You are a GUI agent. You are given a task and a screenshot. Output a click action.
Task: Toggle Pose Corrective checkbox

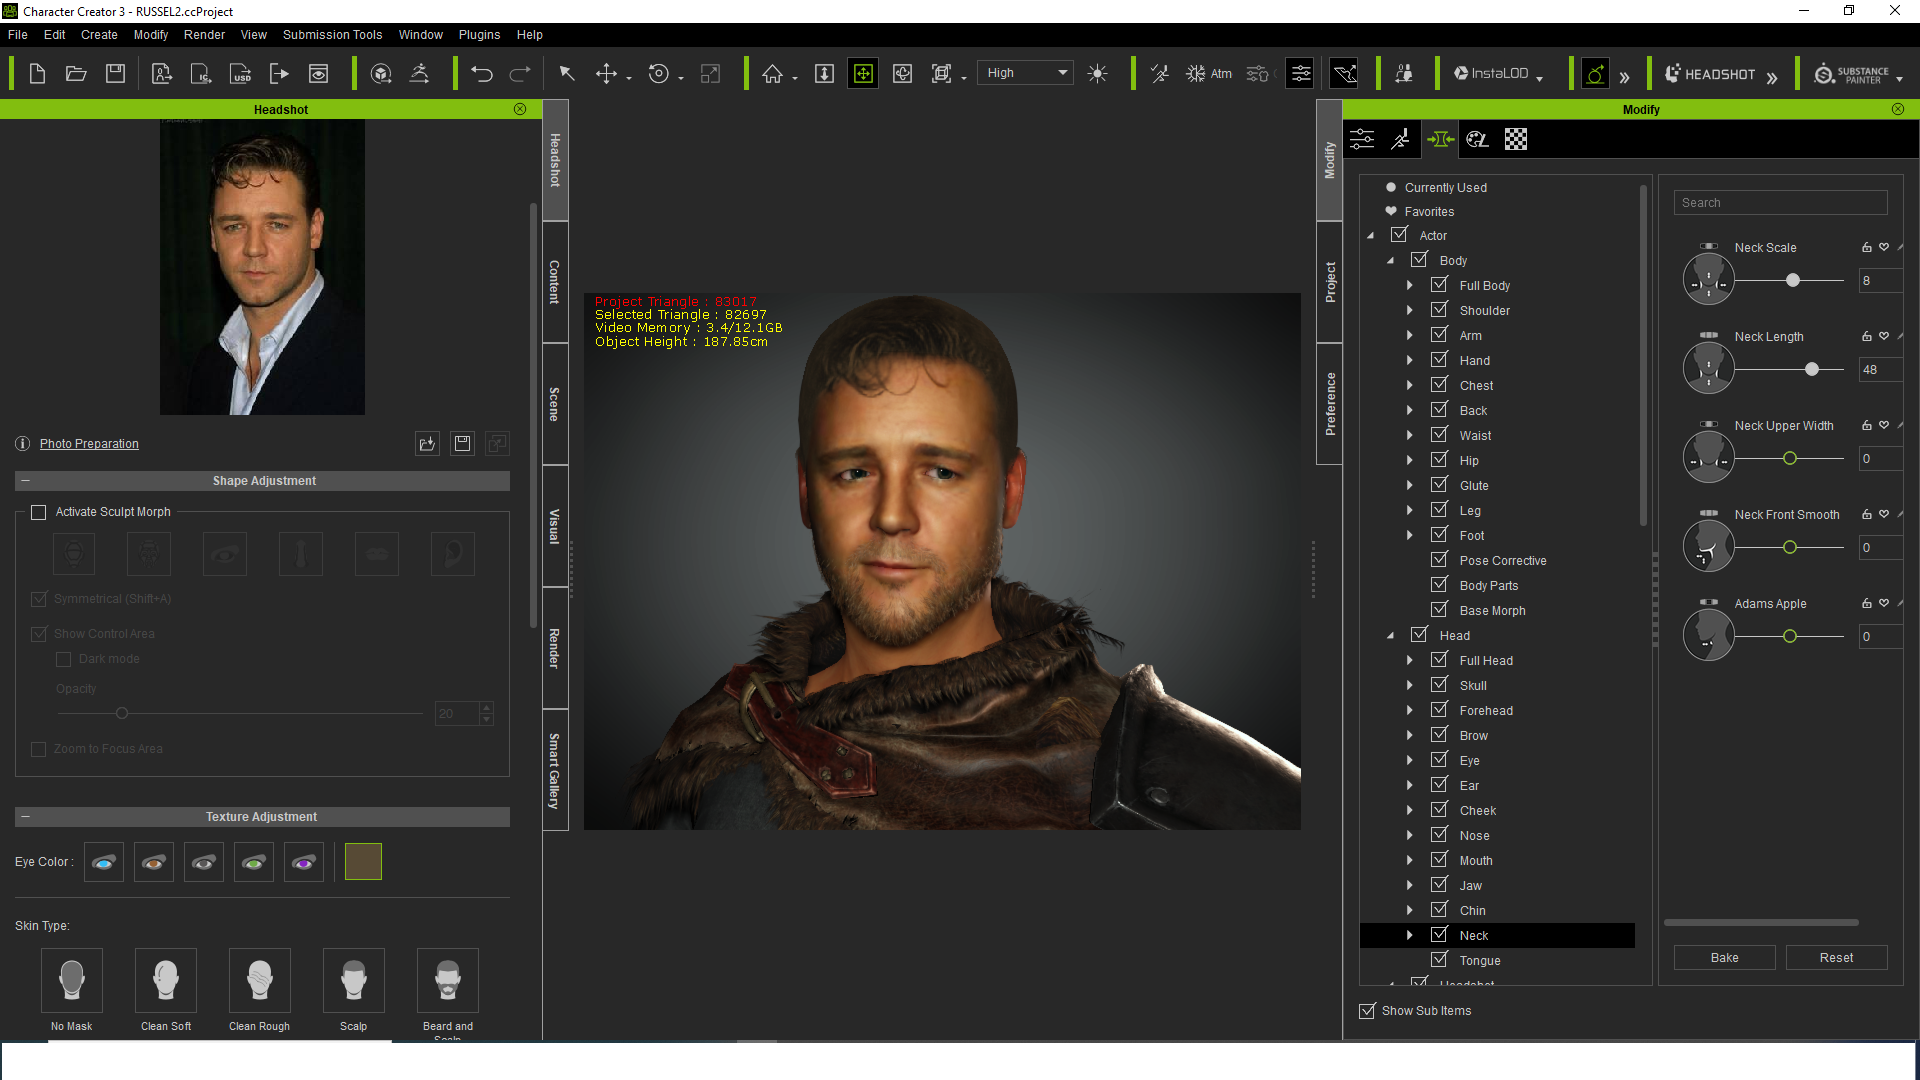(1440, 560)
